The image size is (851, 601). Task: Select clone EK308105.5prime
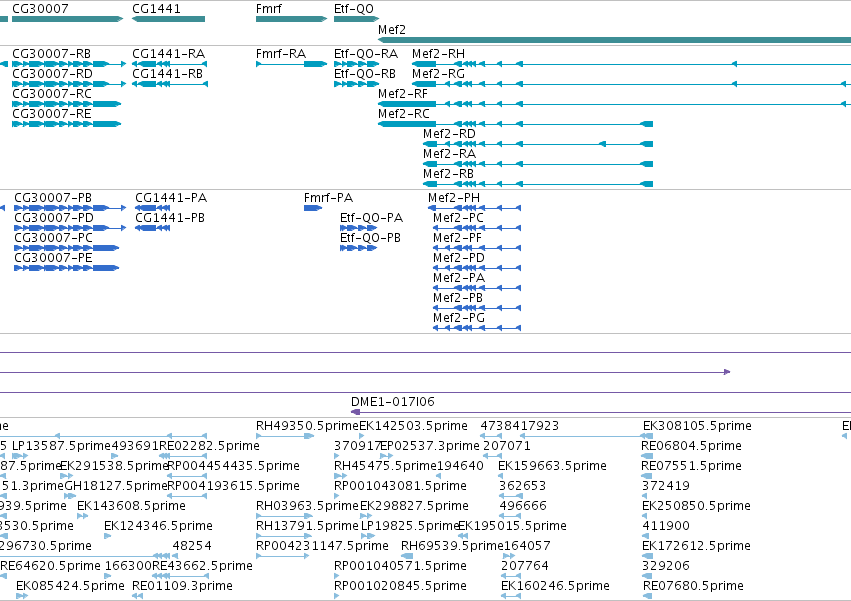pos(647,436)
